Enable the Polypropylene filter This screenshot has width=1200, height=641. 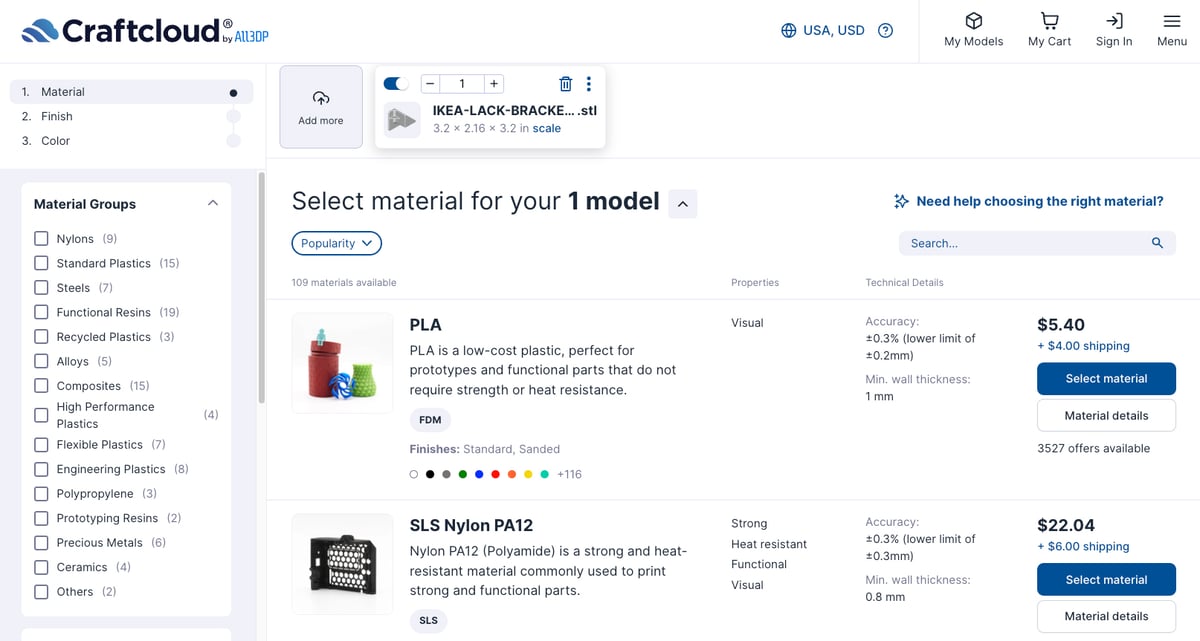click(x=41, y=493)
